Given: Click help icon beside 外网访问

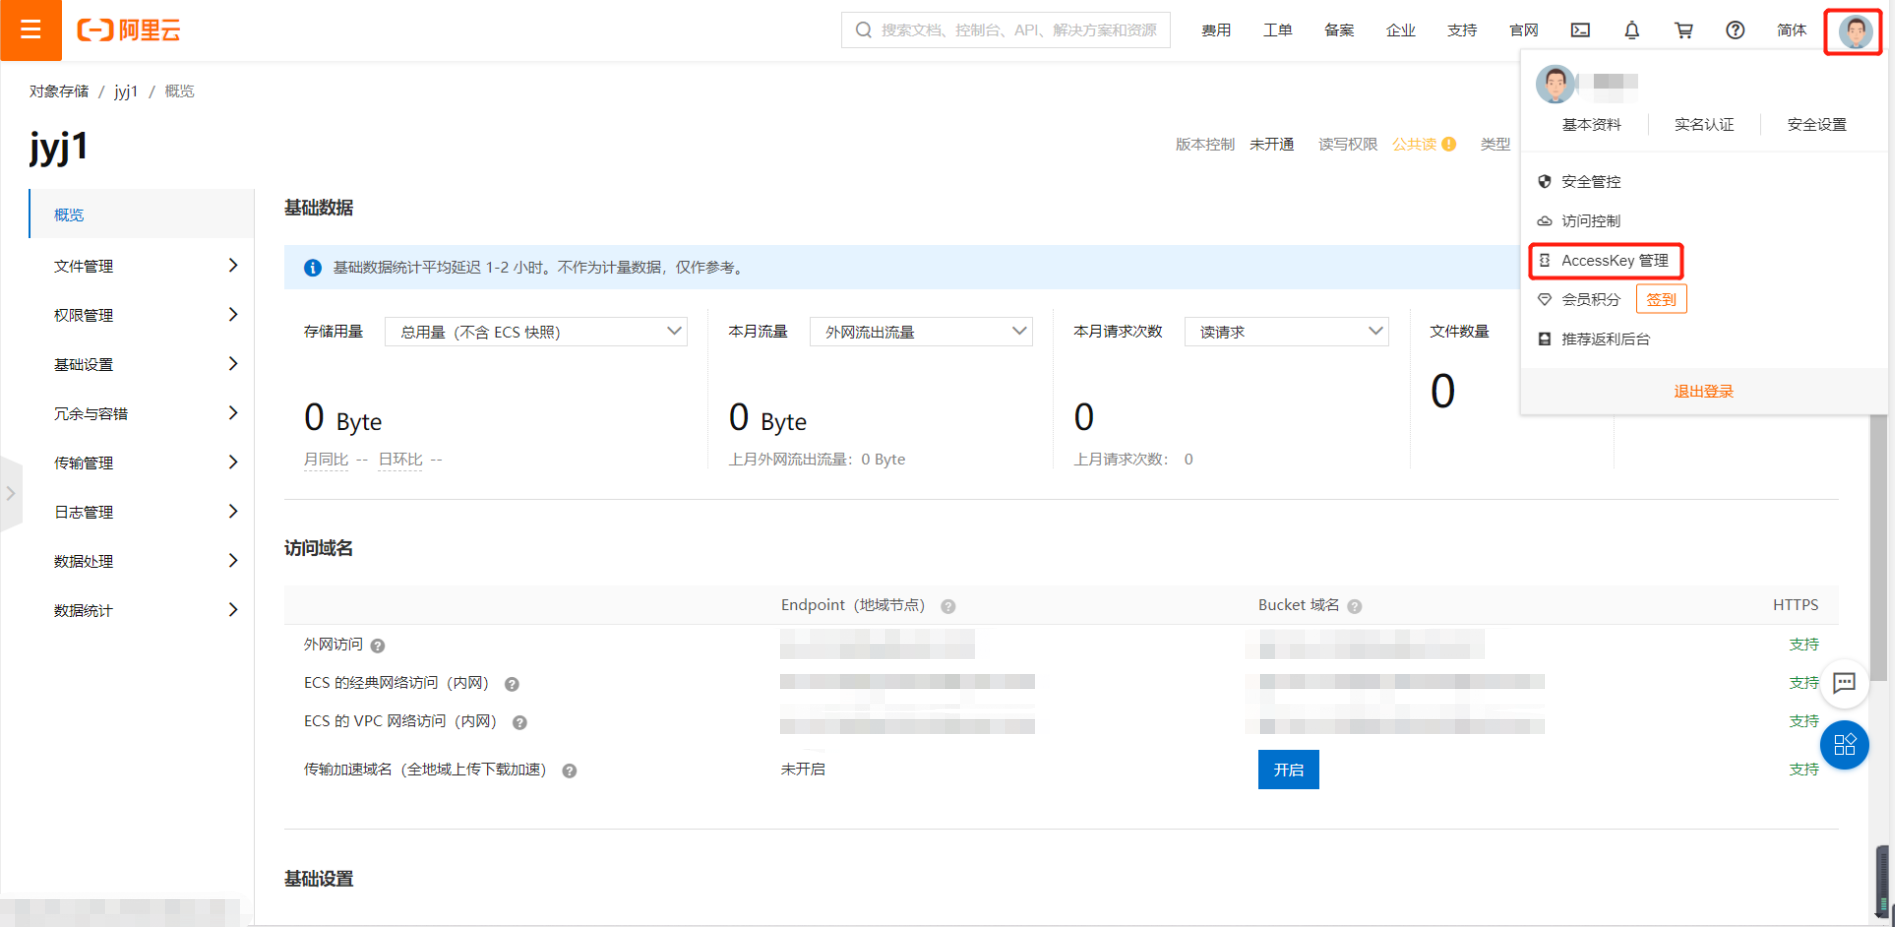Looking at the screenshot, I should 378,646.
